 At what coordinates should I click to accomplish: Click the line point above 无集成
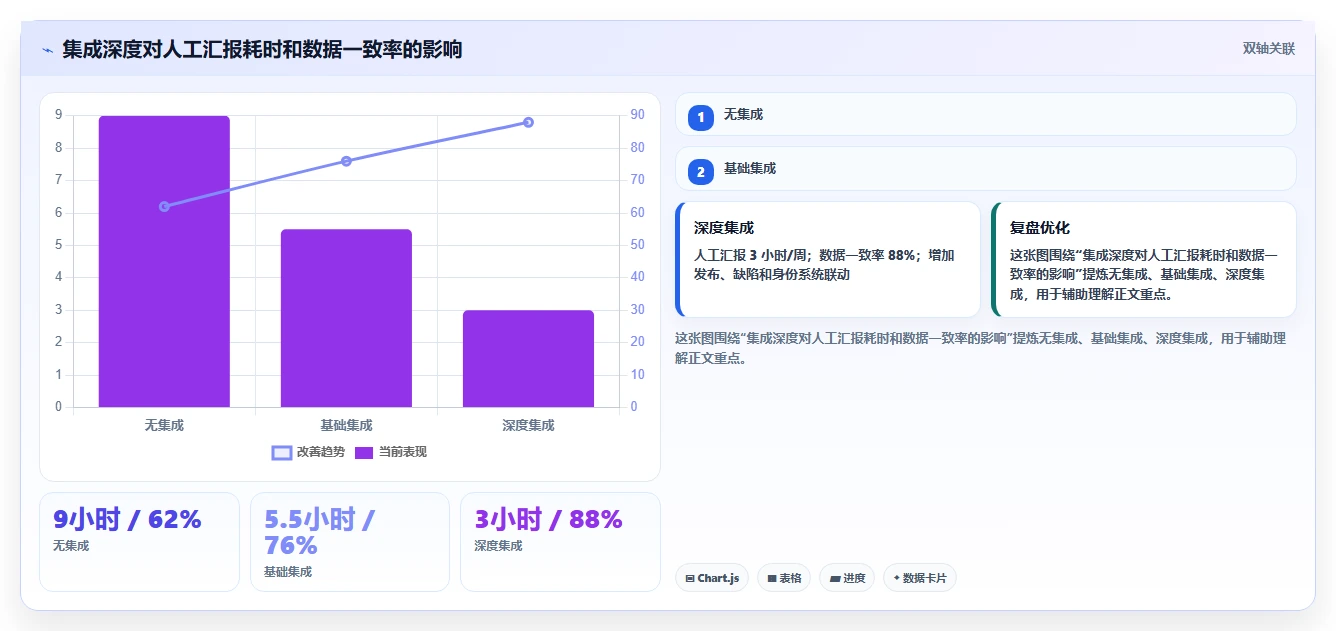coord(164,206)
